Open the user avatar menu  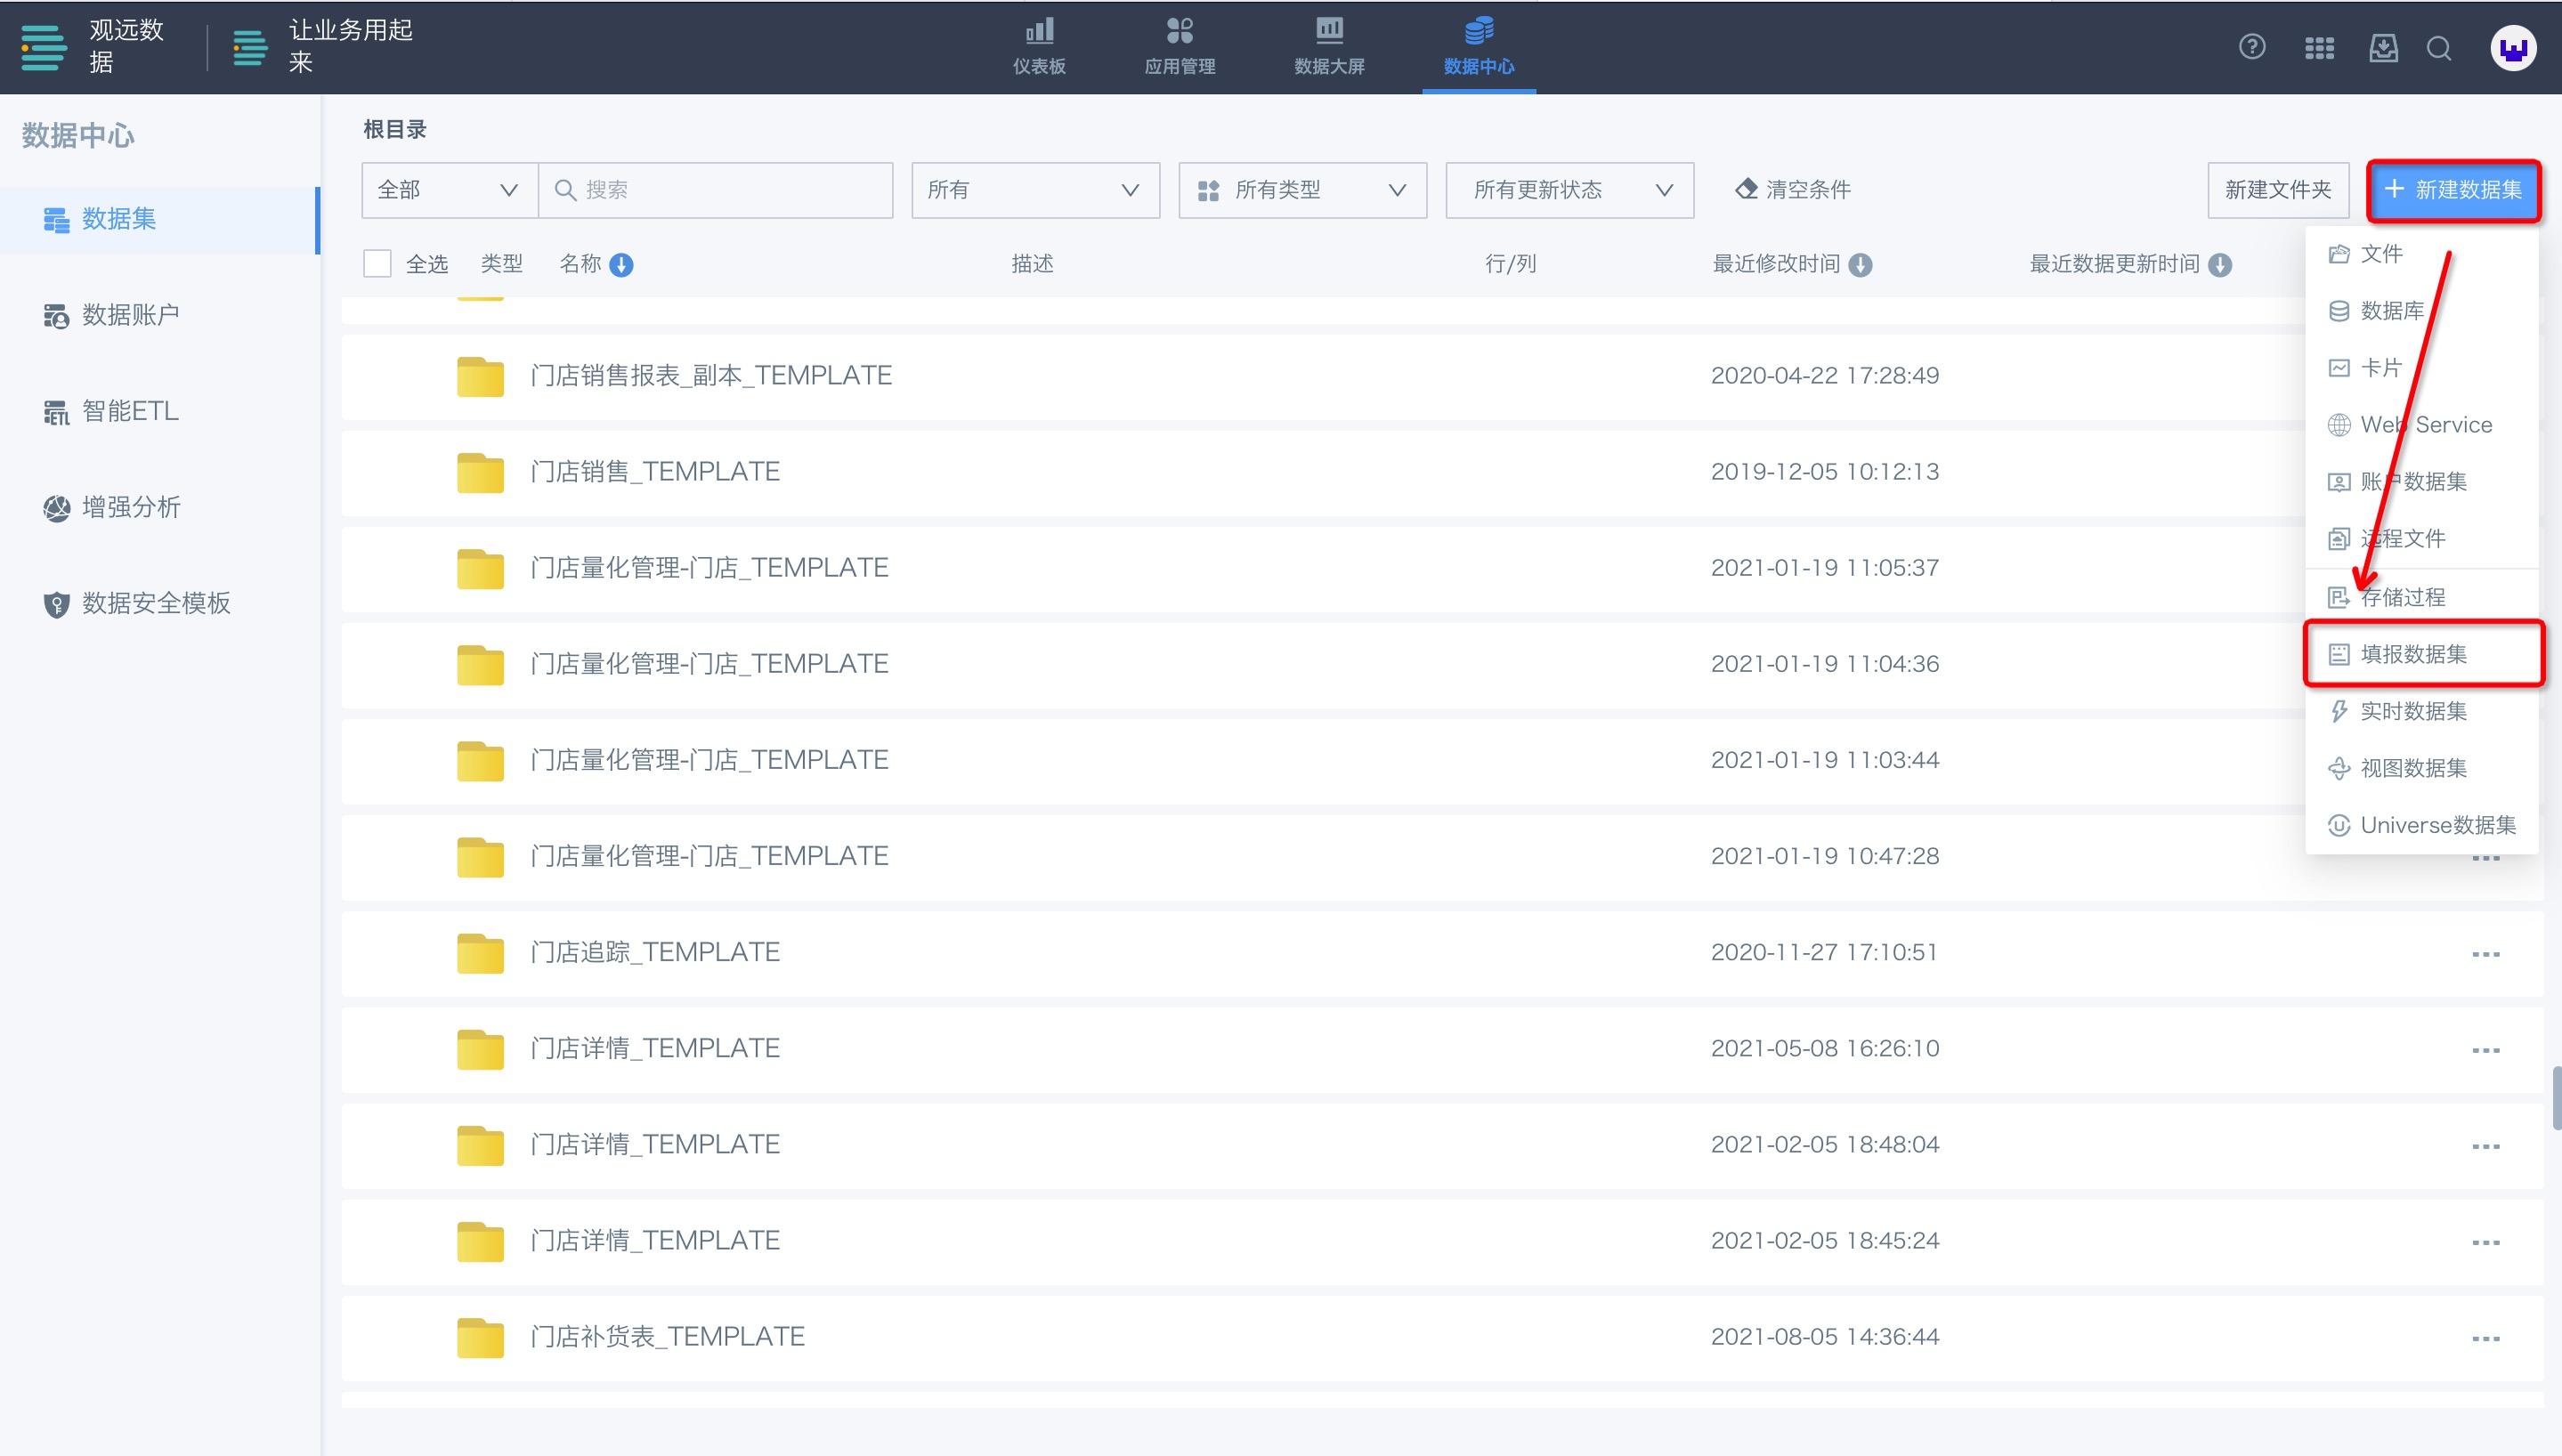2512,47
